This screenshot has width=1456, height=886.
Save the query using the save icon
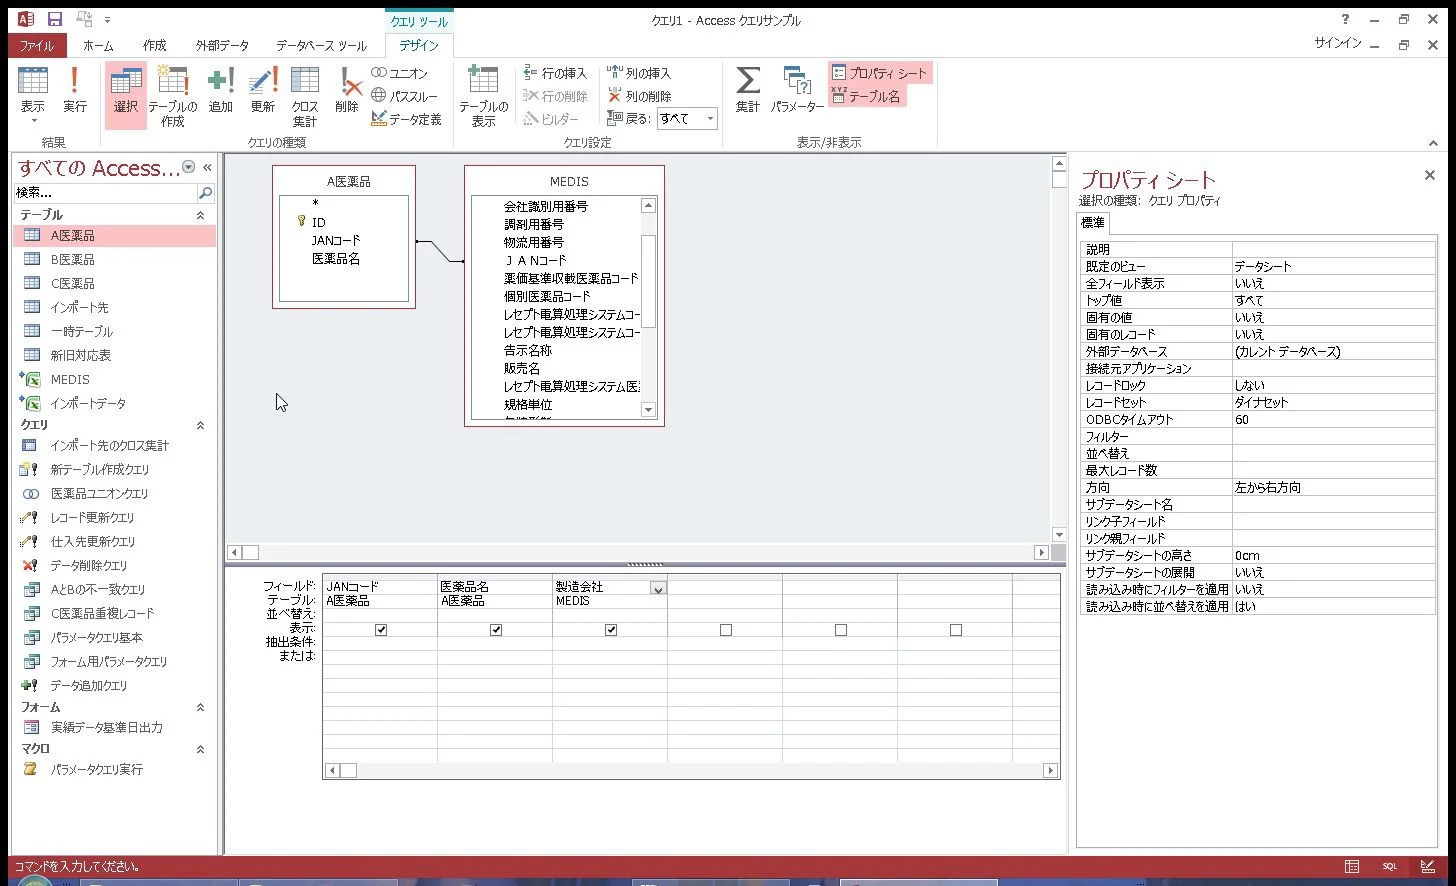coord(55,20)
